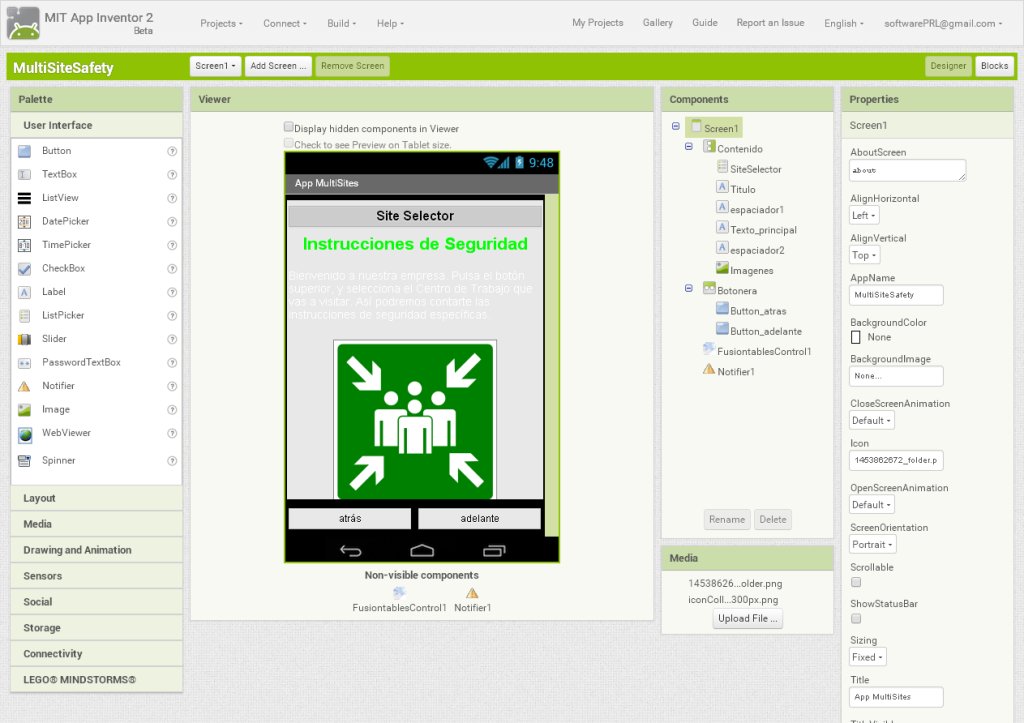Select the Label palette icon
1024x723 pixels.
[x=24, y=293]
